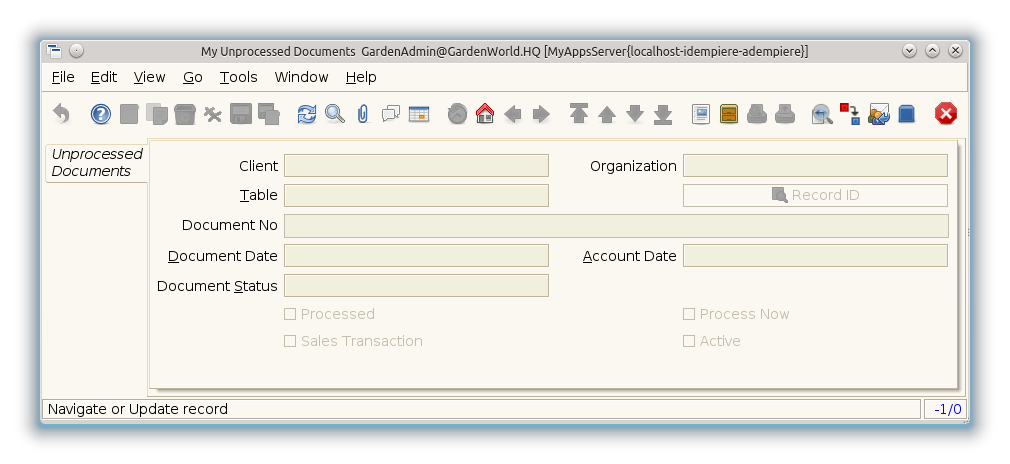Click the Active Workflows icon
Viewport: 1010px width, 464px height.
pyautogui.click(x=851, y=115)
